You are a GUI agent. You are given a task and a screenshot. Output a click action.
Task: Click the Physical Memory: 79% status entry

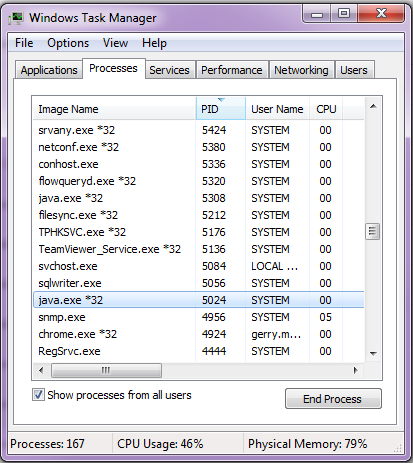[x=307, y=444]
